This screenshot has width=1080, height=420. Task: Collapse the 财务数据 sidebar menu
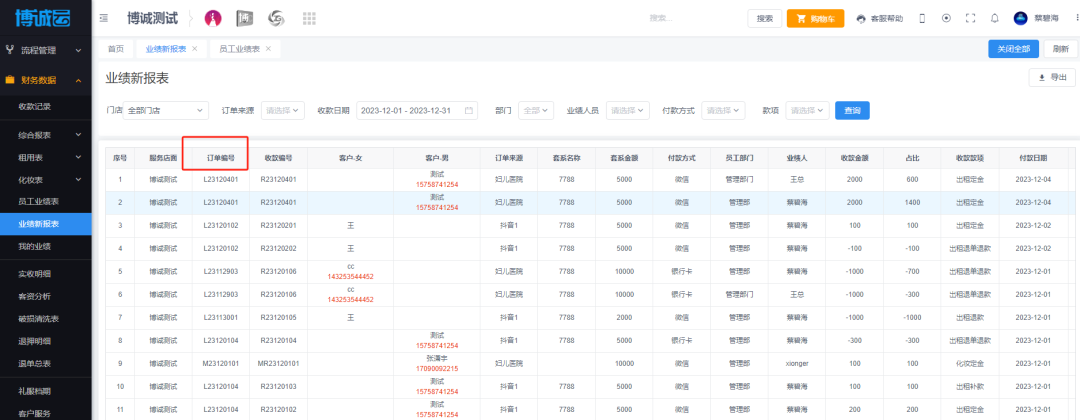pos(45,80)
